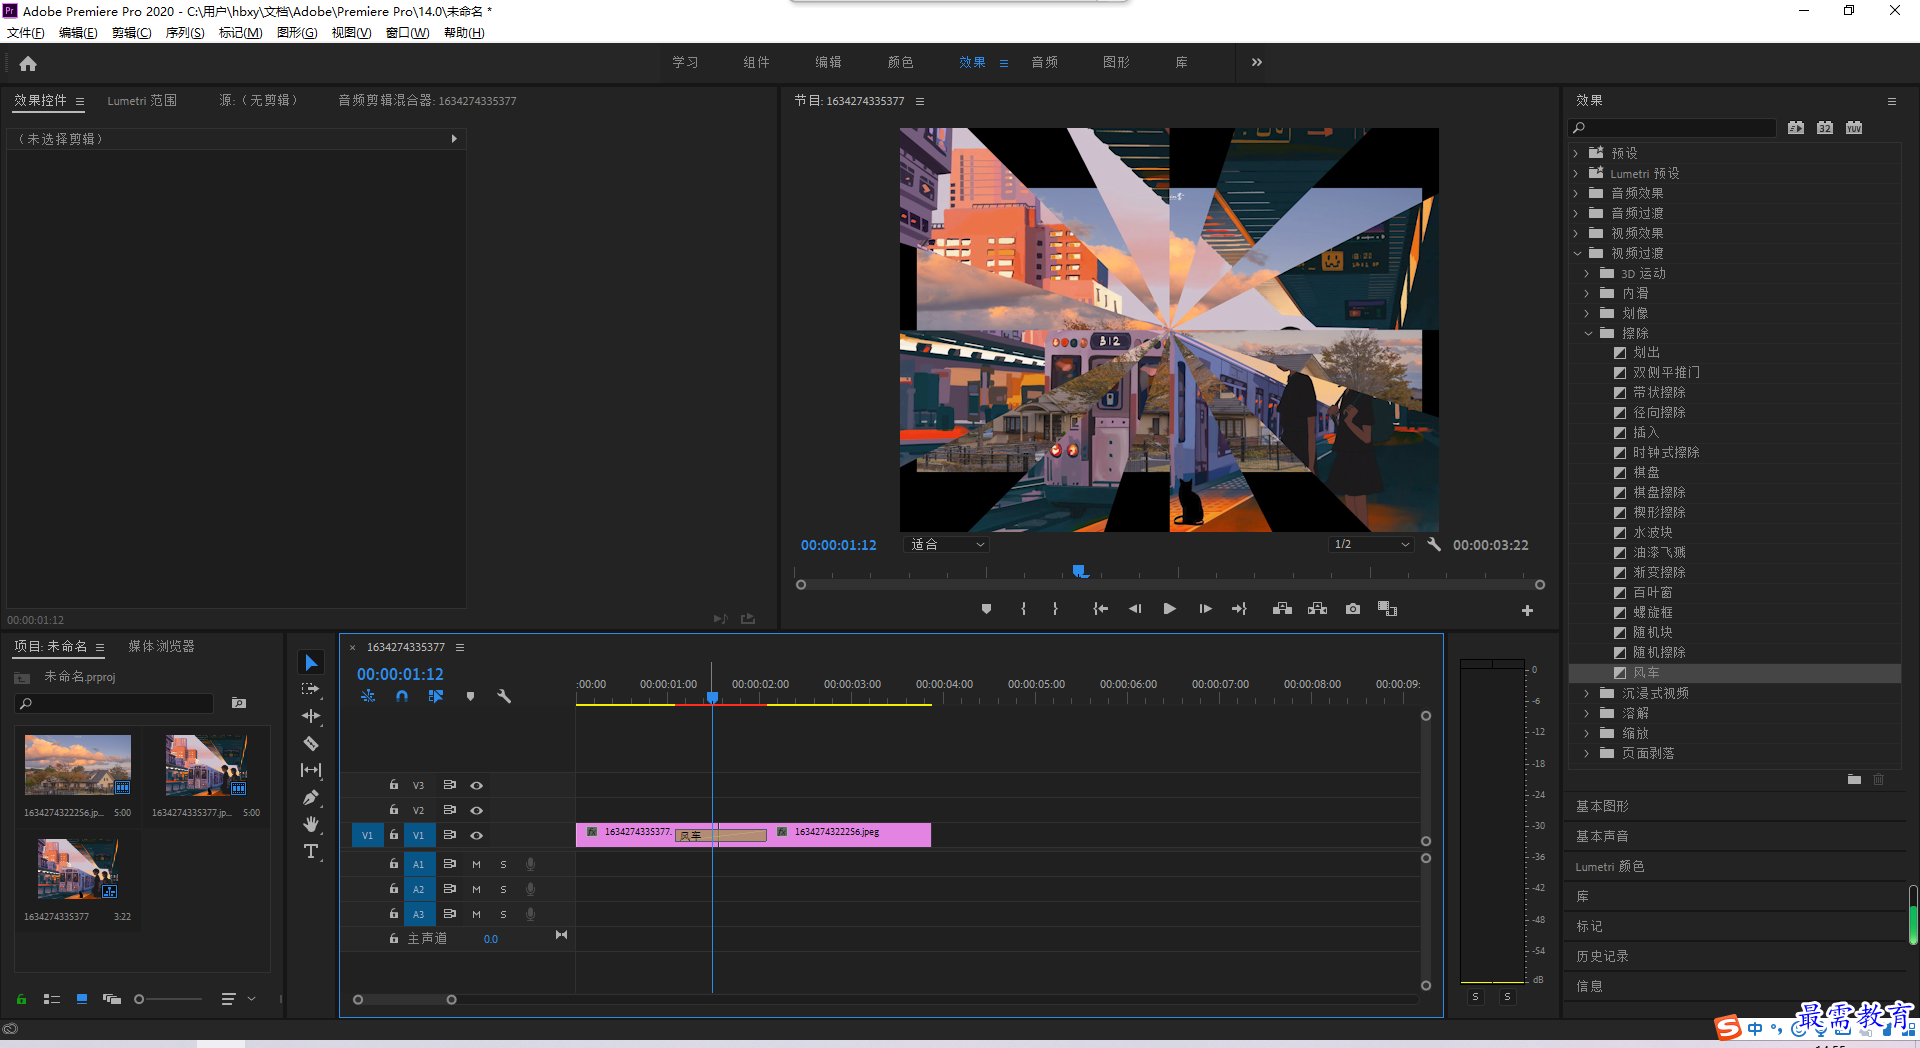Select the Slip tool
The height and width of the screenshot is (1048, 1920).
point(311,770)
